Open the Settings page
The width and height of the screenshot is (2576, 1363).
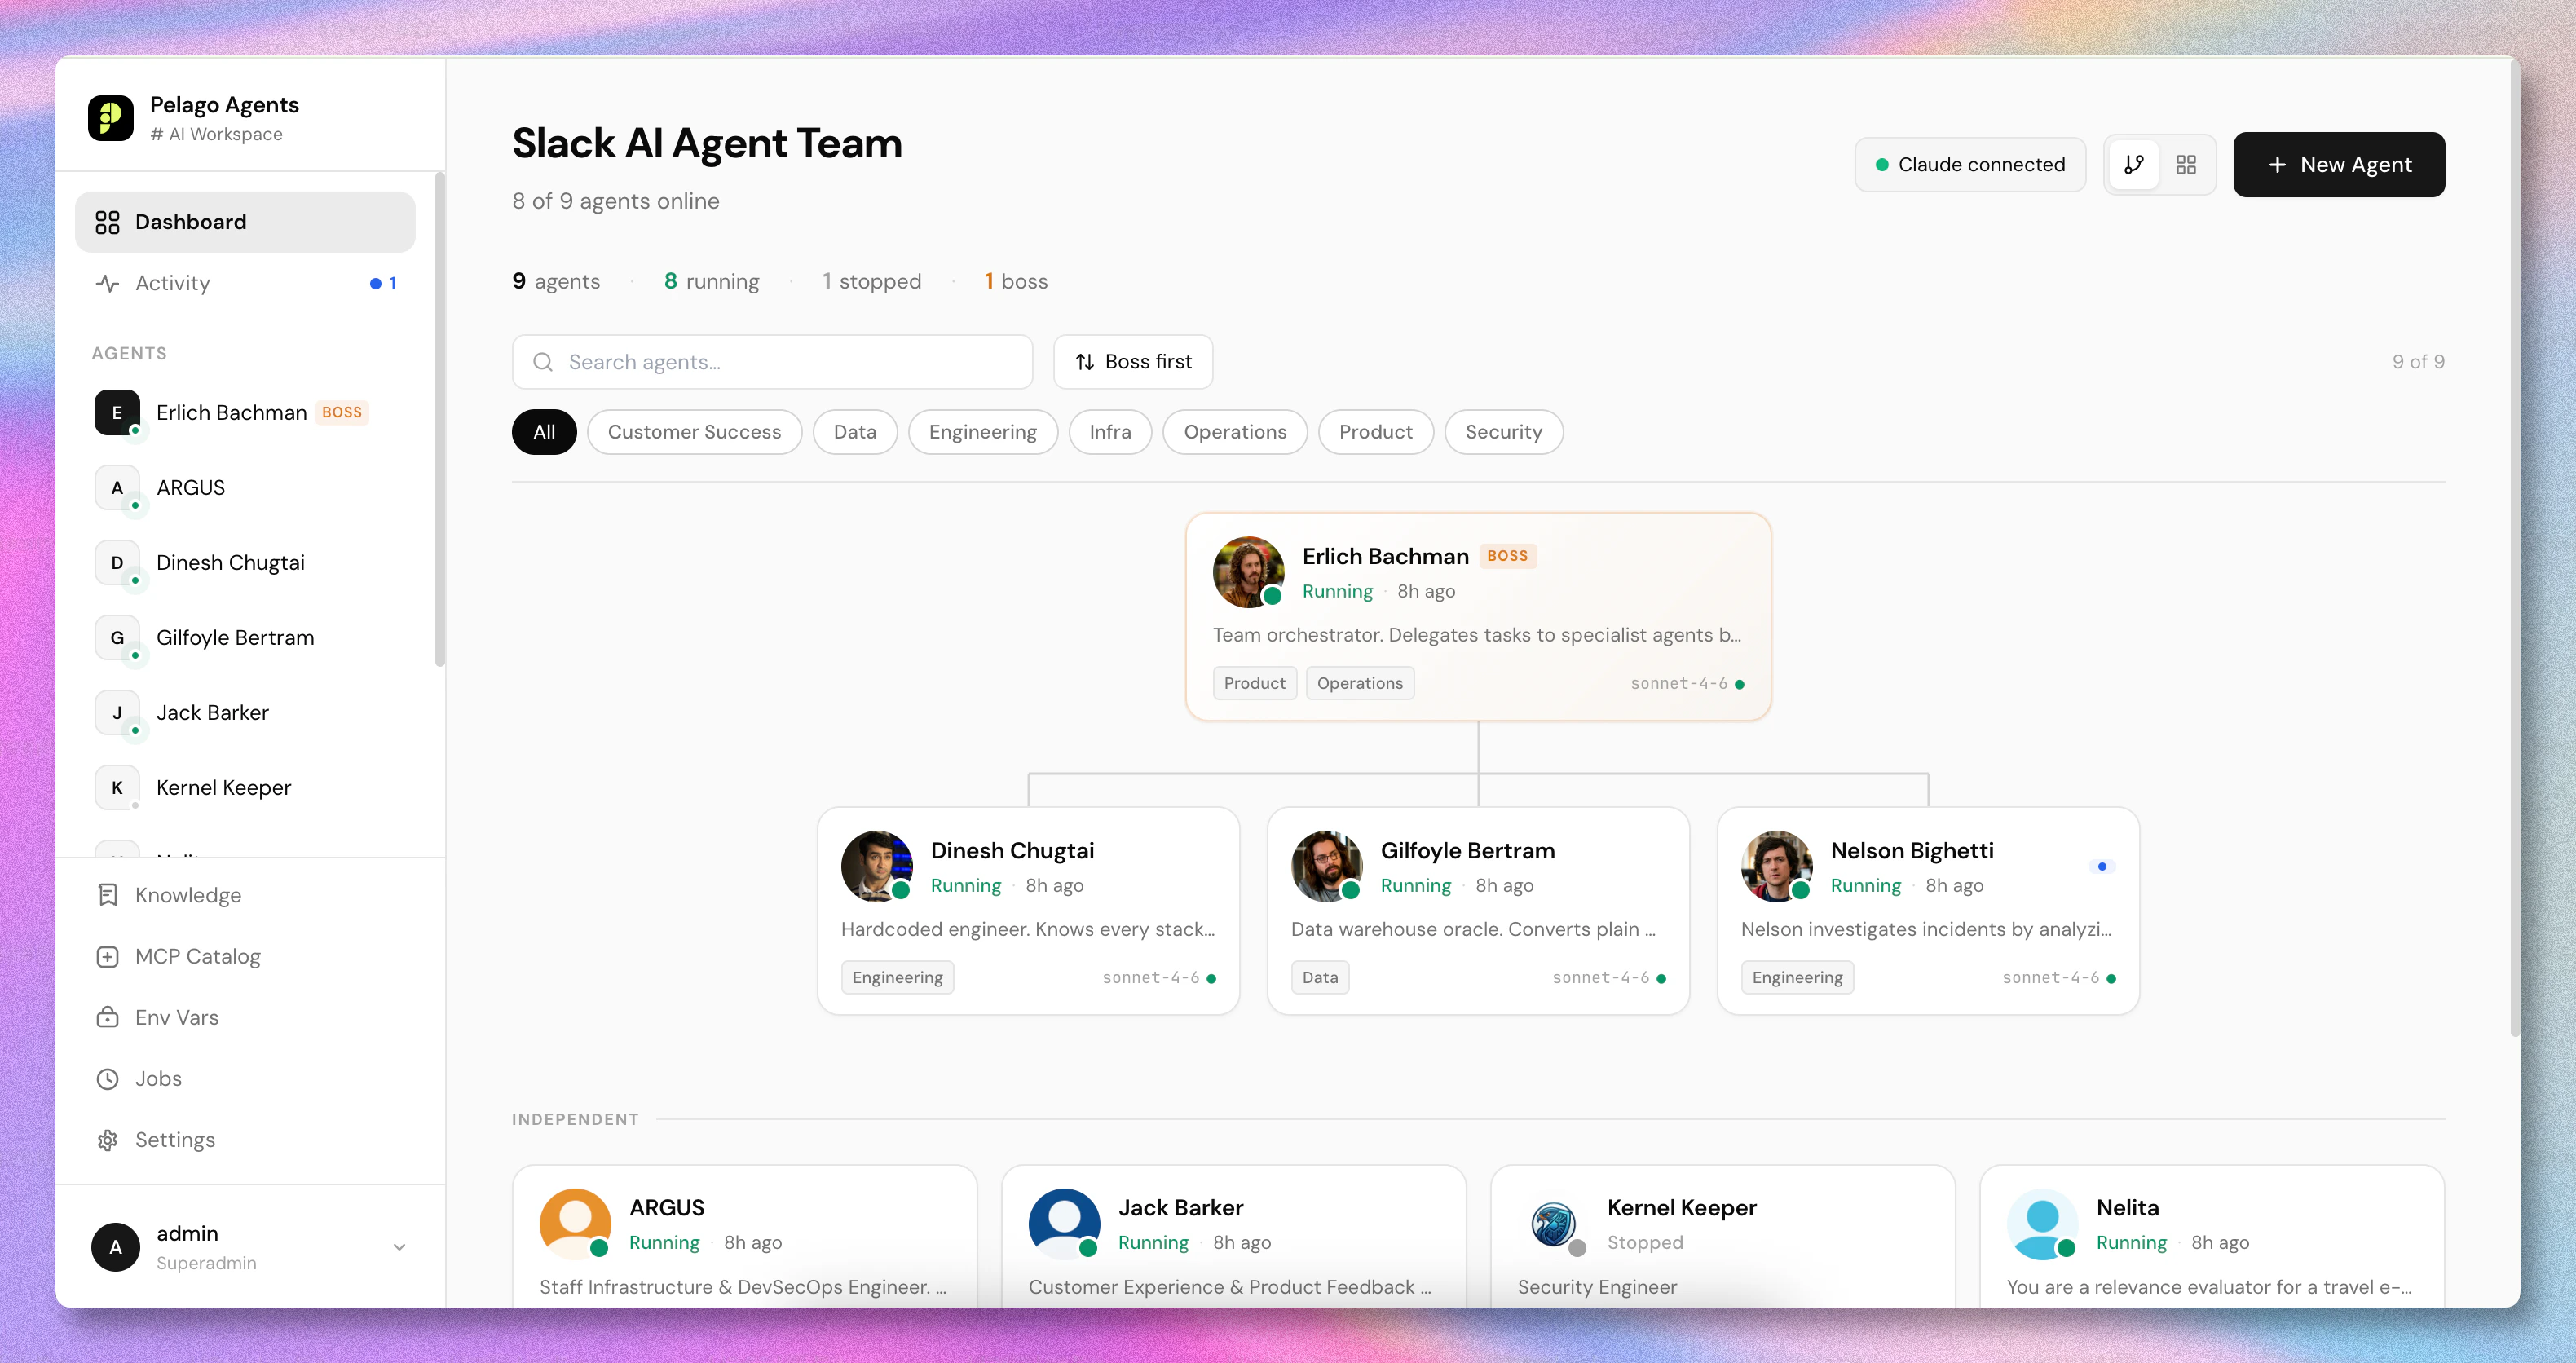[x=245, y=1140]
